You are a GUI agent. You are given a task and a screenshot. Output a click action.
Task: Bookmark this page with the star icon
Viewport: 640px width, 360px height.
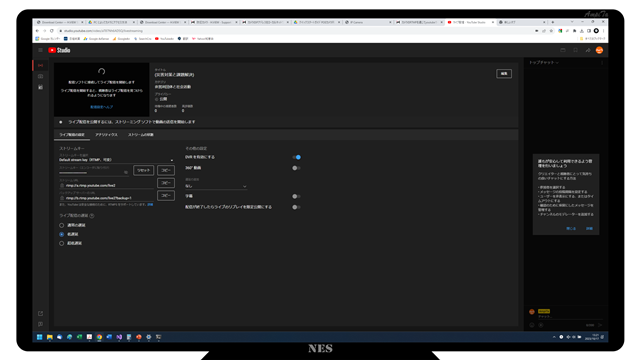click(551, 31)
